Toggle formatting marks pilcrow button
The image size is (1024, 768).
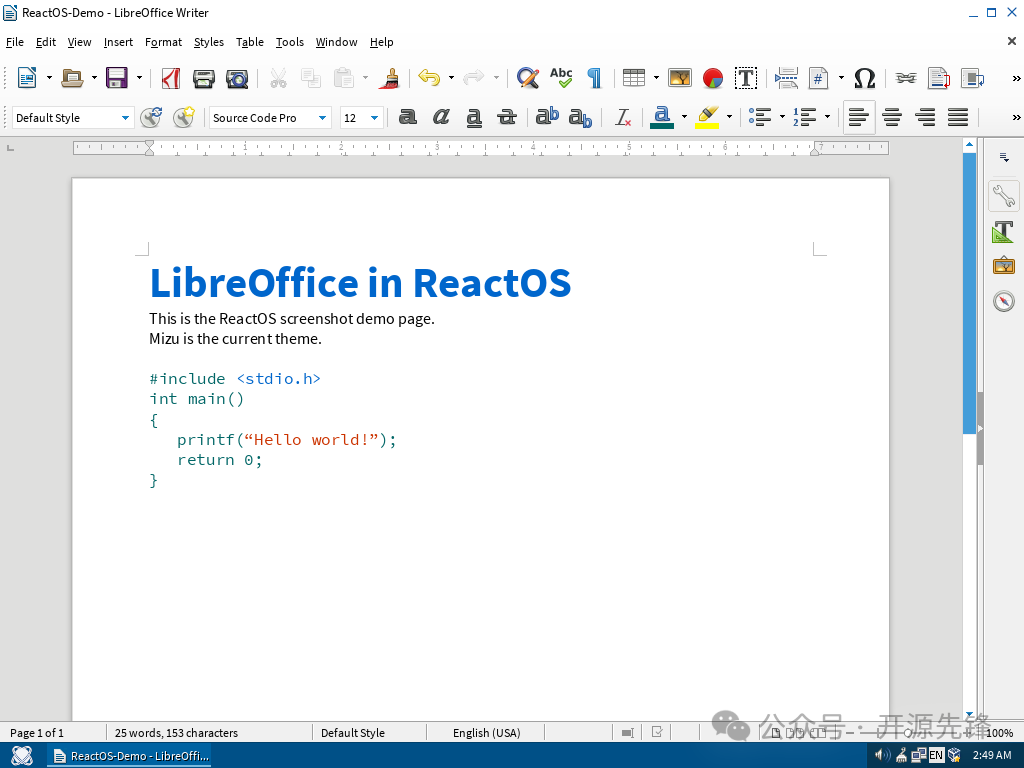coord(594,78)
